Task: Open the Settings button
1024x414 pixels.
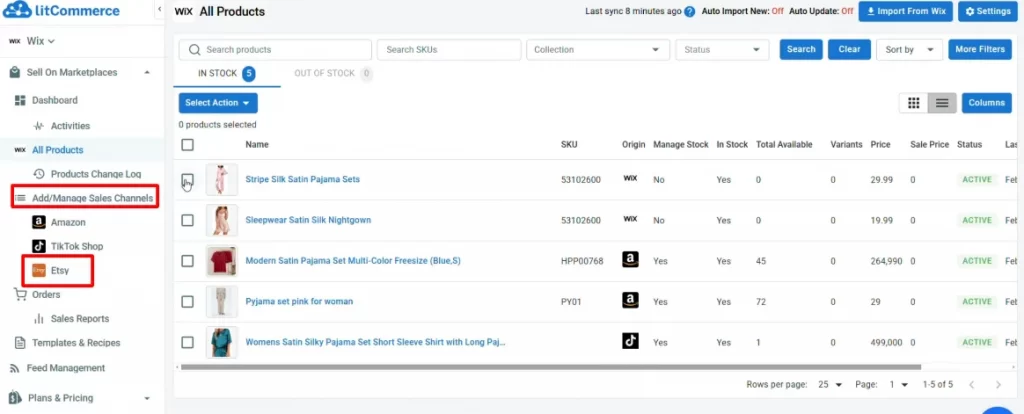Action: point(987,12)
